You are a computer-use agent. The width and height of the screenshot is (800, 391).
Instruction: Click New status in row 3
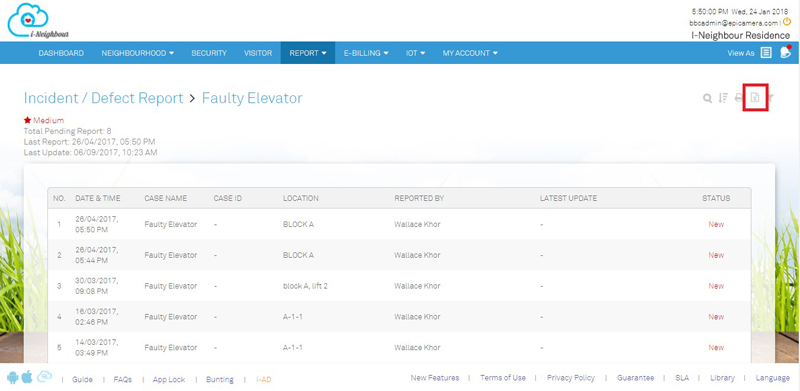[x=716, y=286]
